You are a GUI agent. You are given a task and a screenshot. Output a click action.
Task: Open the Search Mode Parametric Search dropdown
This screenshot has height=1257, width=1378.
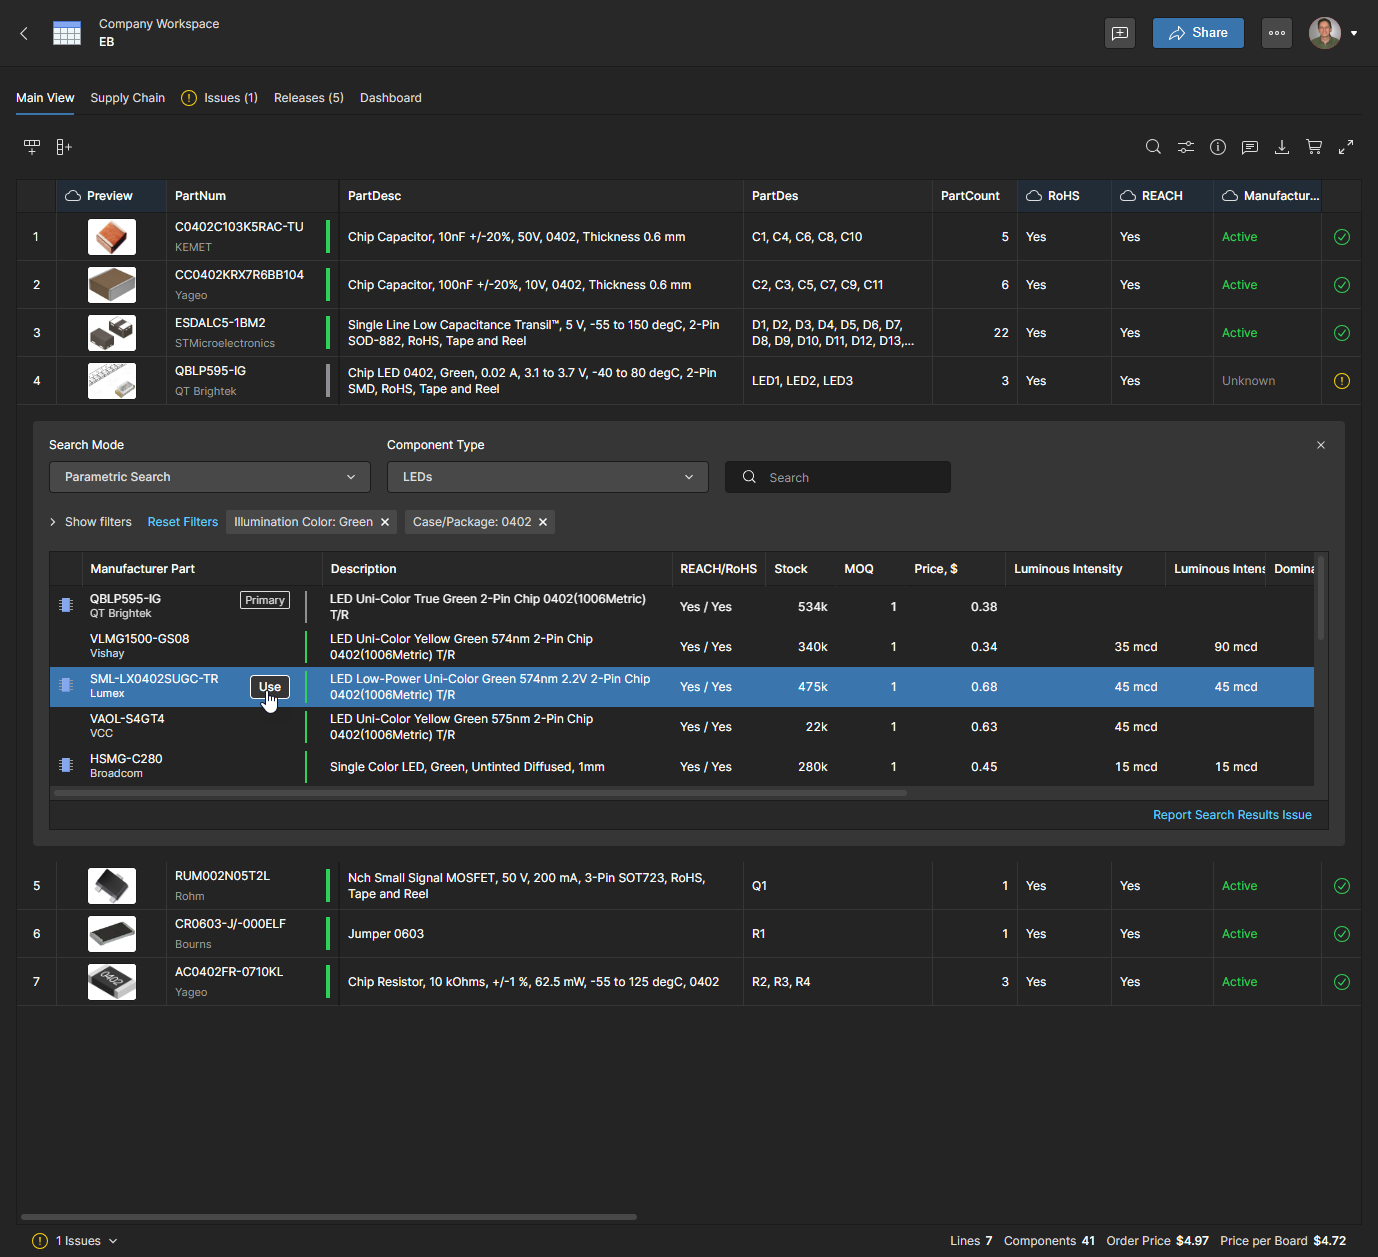209,477
